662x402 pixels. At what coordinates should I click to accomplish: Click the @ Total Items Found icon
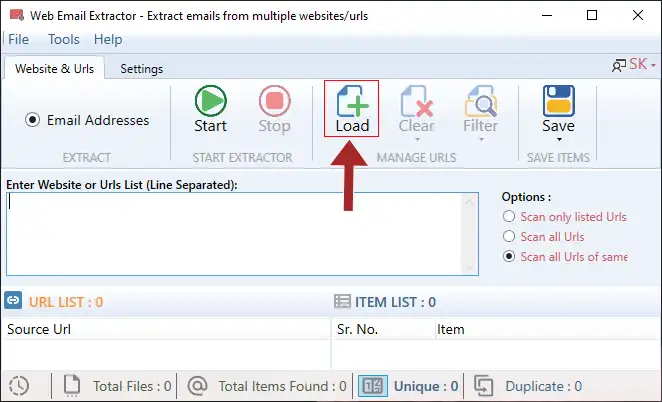197,386
